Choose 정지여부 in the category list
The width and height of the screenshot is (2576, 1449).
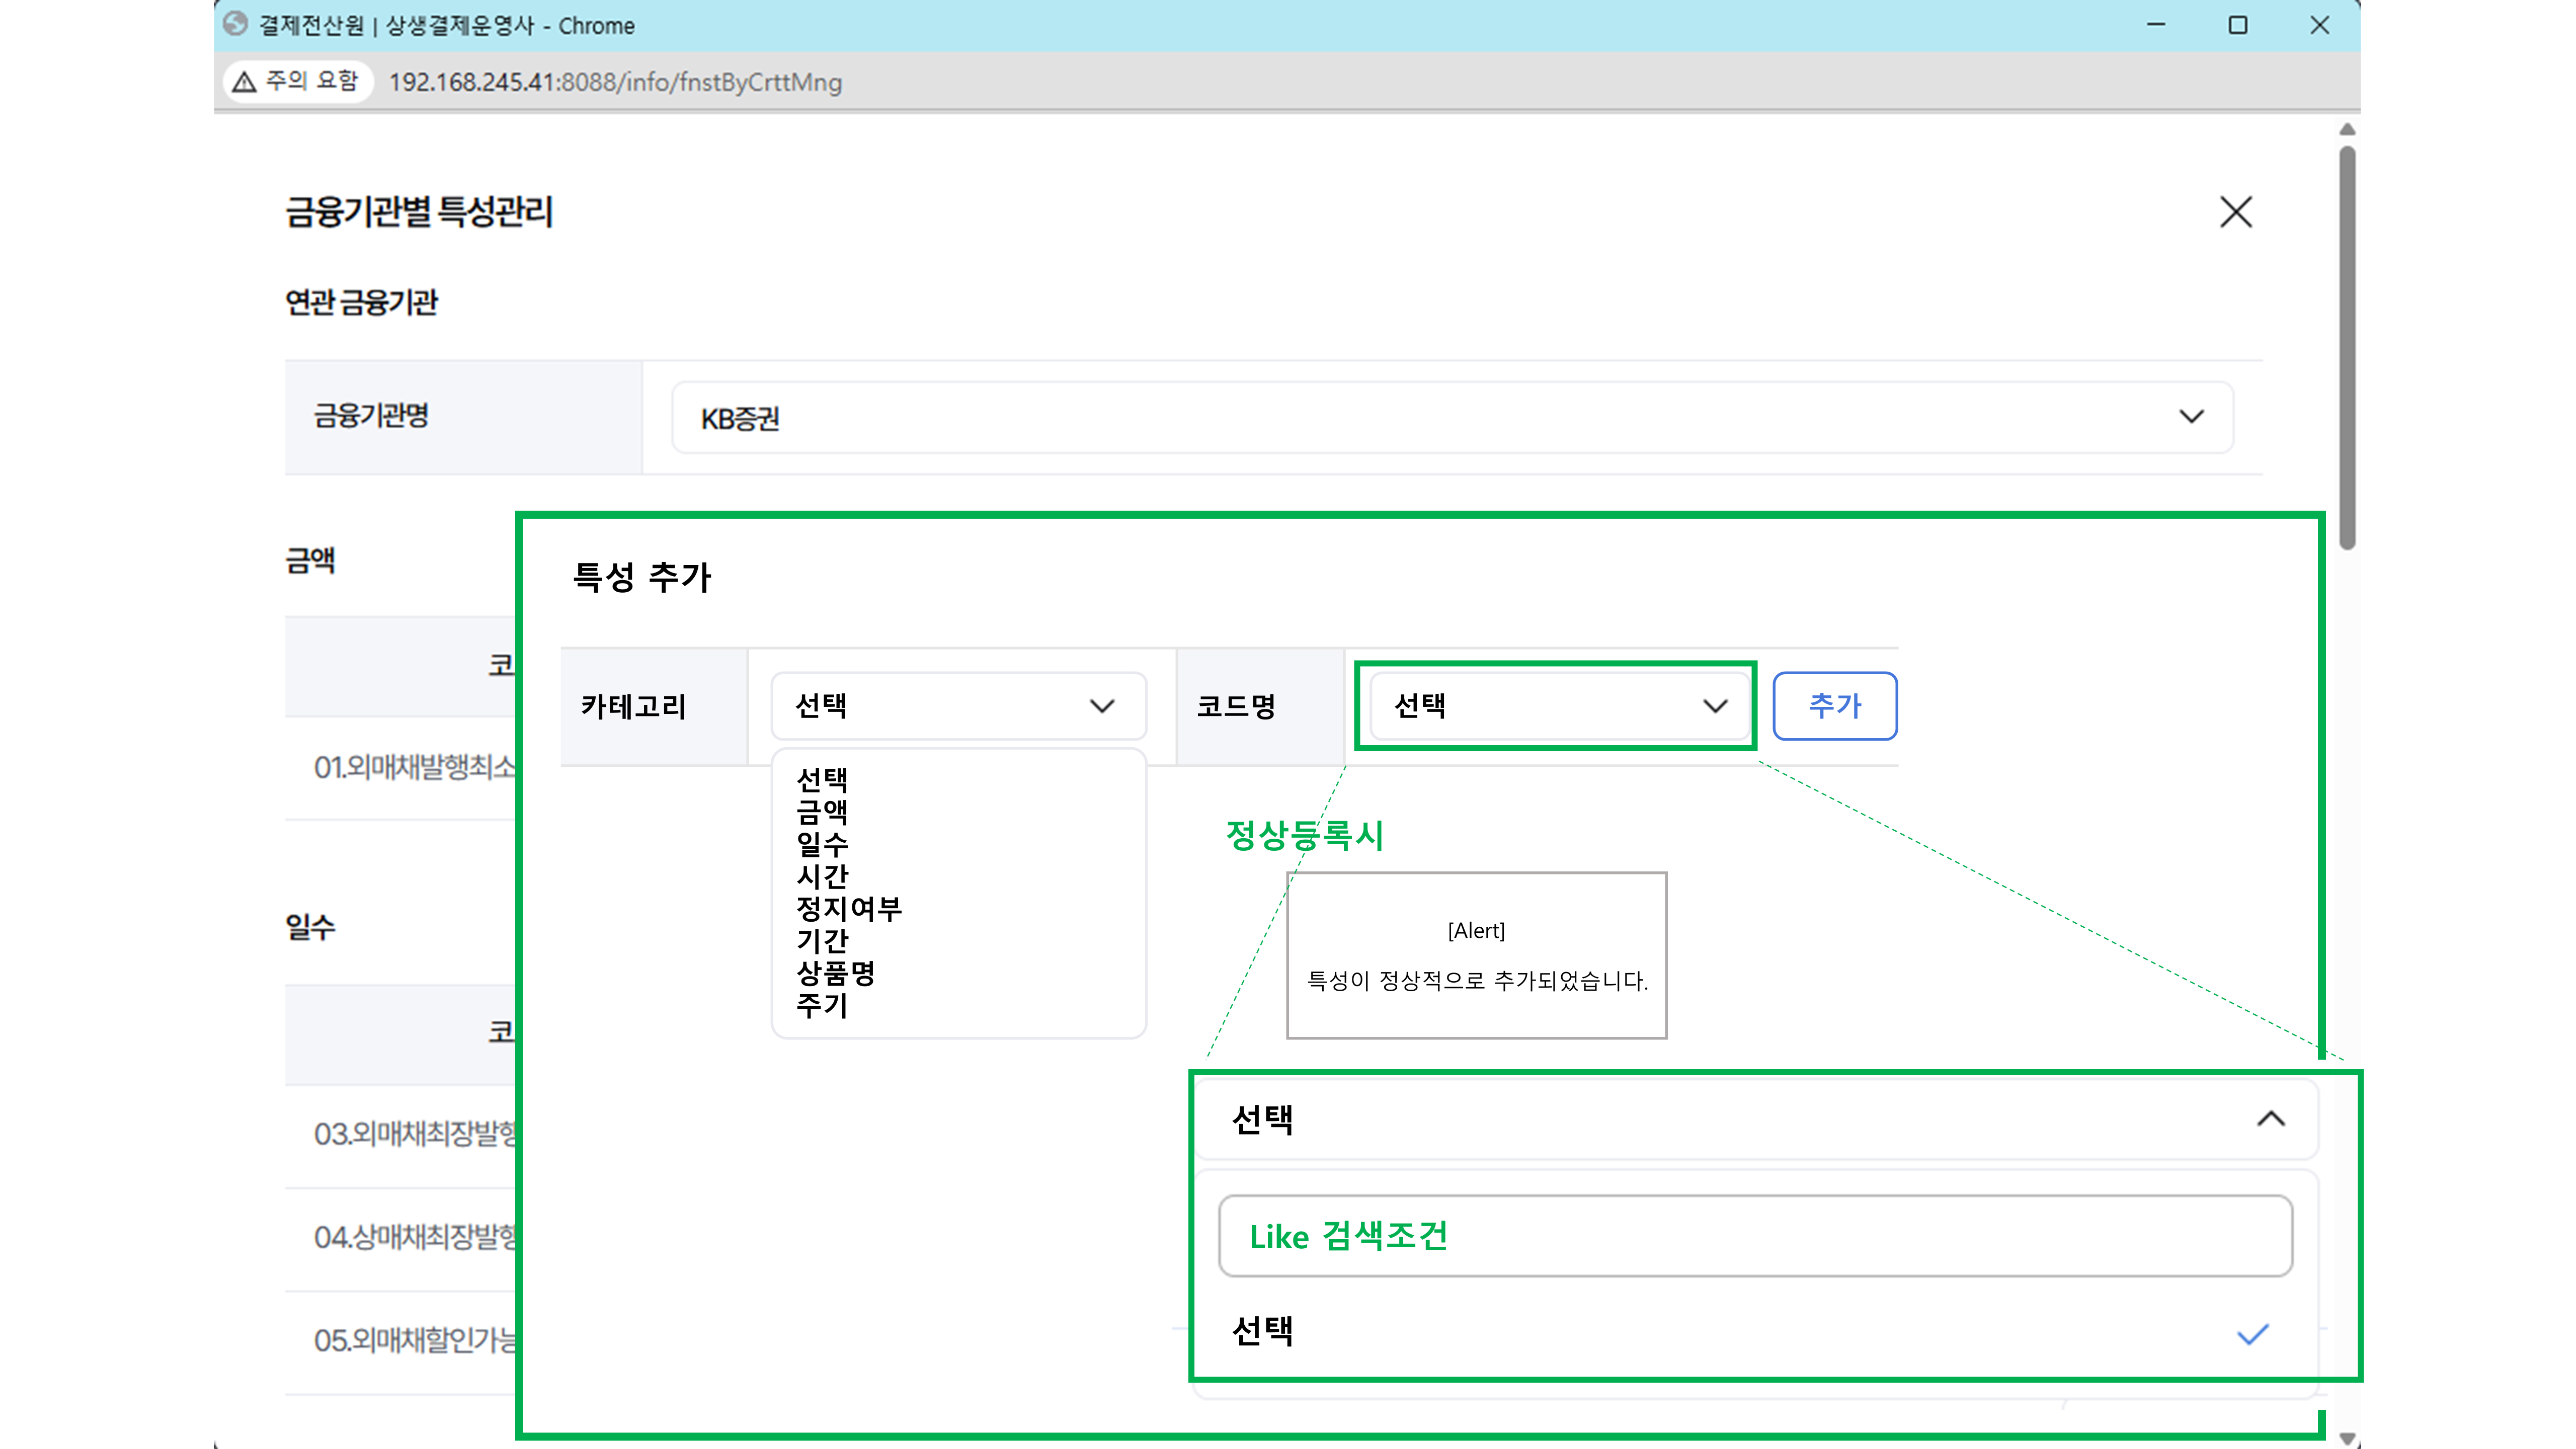tap(849, 908)
